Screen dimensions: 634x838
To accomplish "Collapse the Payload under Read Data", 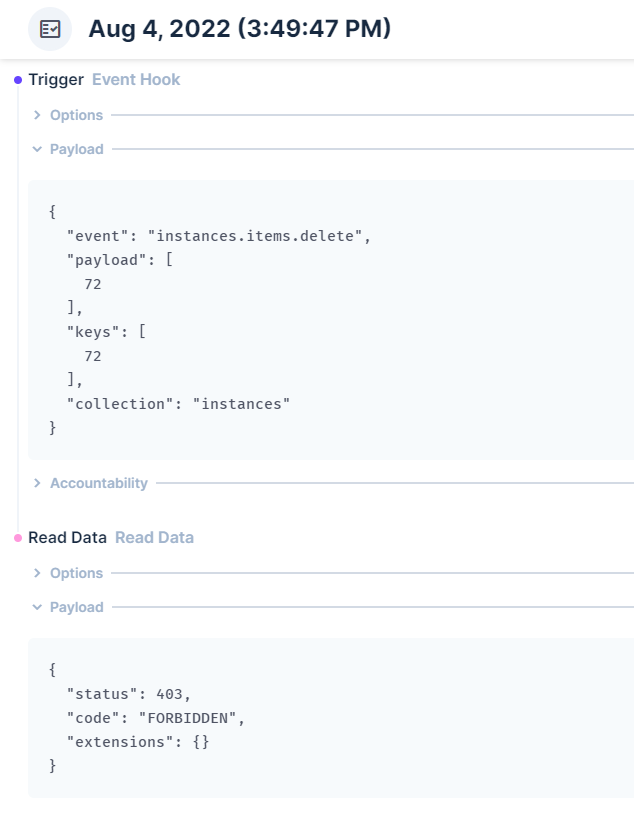I will pos(76,607).
